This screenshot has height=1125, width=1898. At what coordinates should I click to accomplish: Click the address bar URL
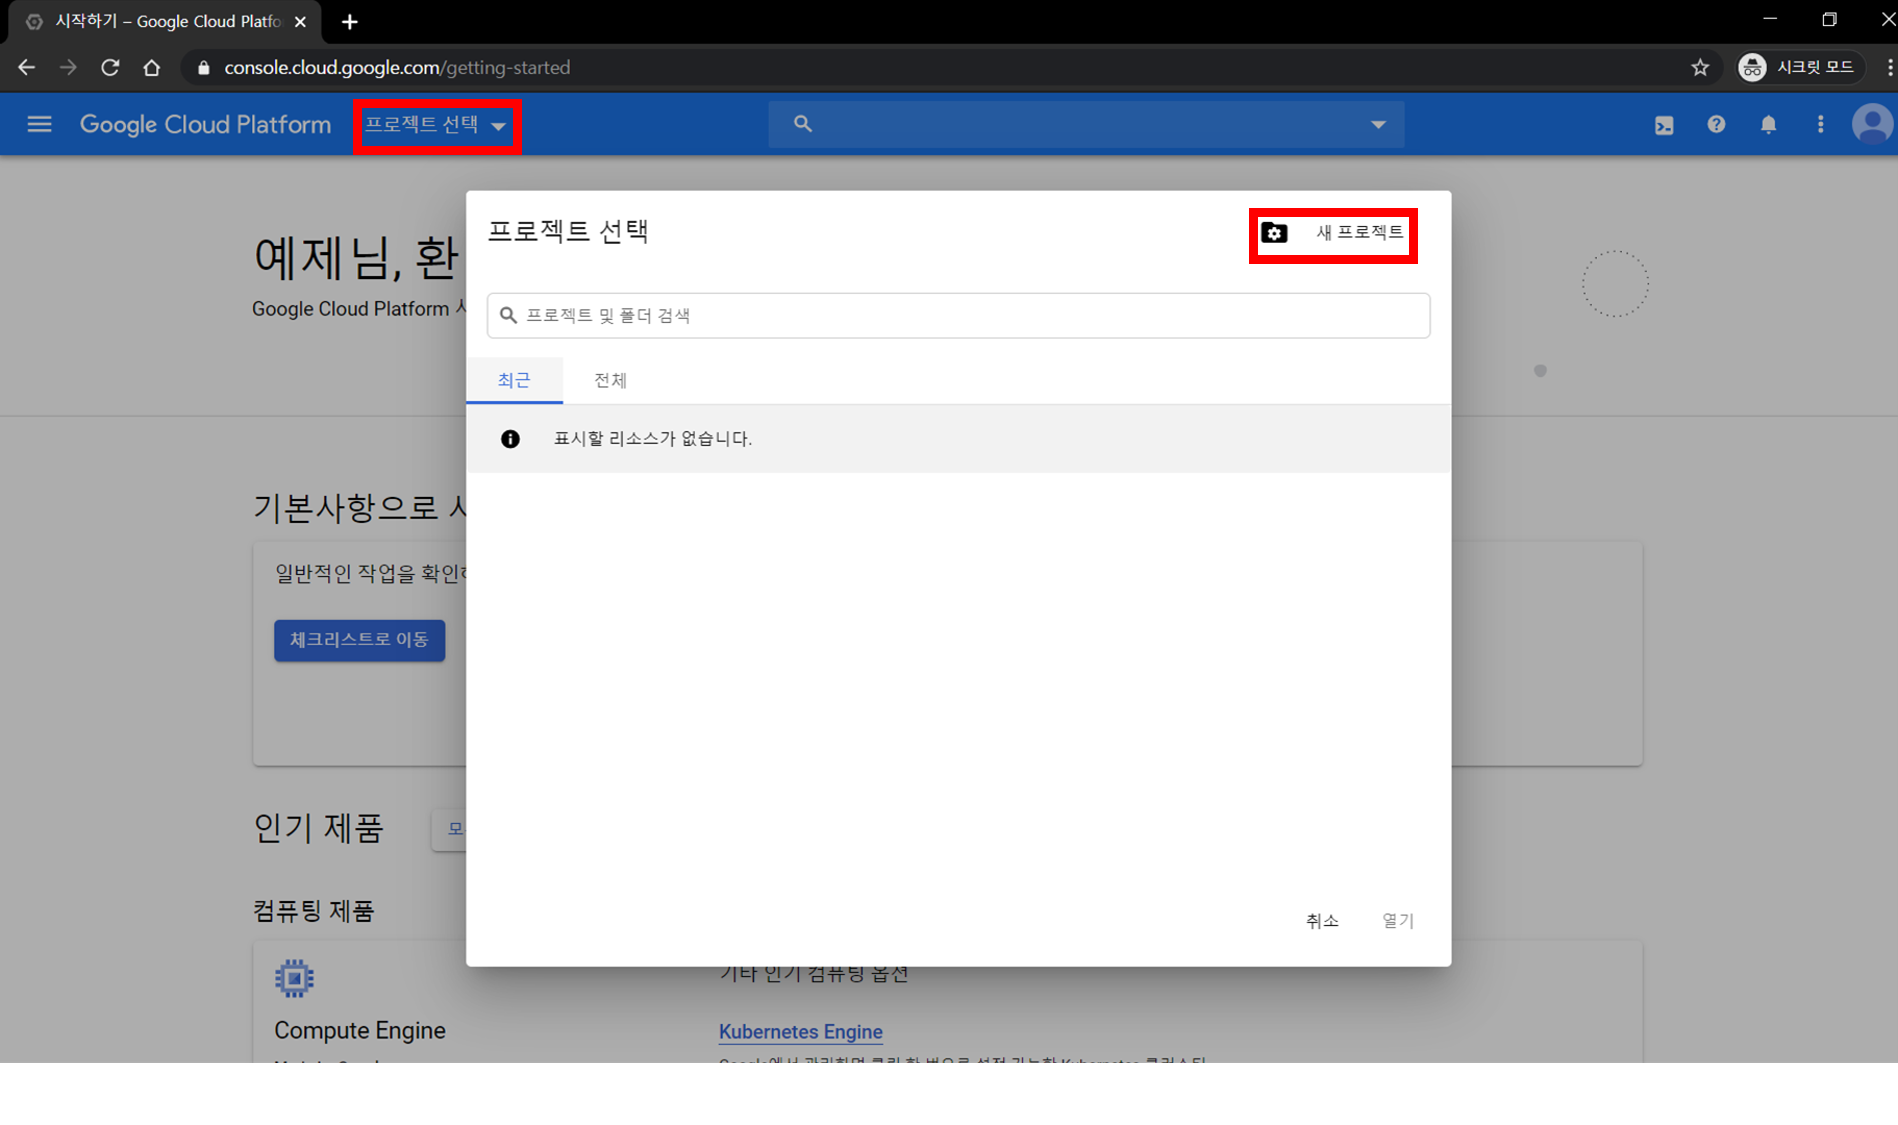(397, 67)
